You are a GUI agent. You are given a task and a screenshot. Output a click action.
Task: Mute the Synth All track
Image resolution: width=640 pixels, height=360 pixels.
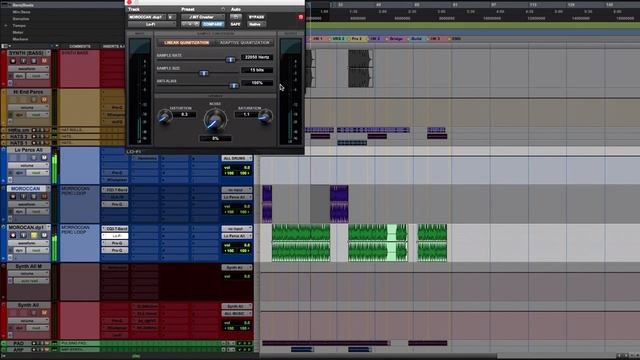point(44,313)
